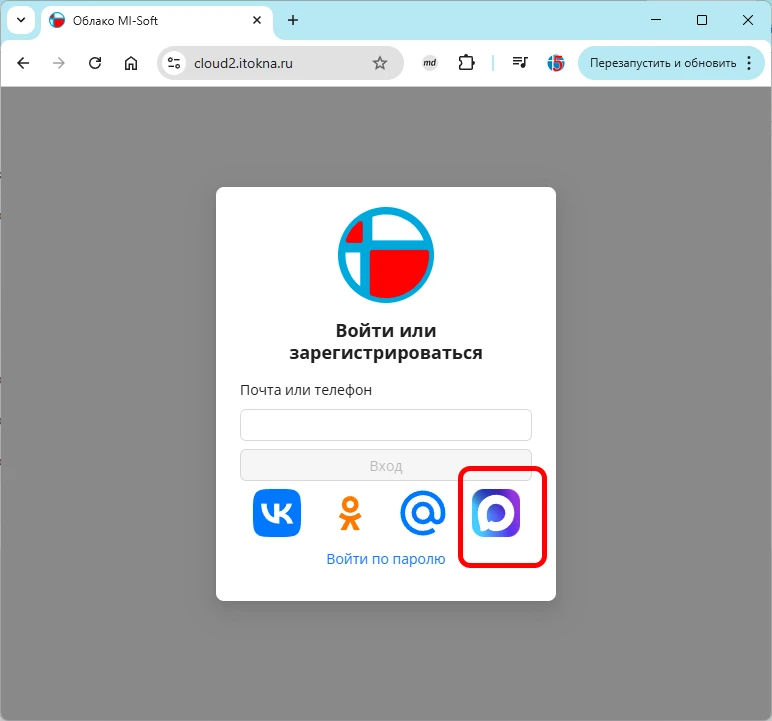Close the Облако MI-Soft tab
Screen dimensions: 772x721
pyautogui.click(x=257, y=21)
